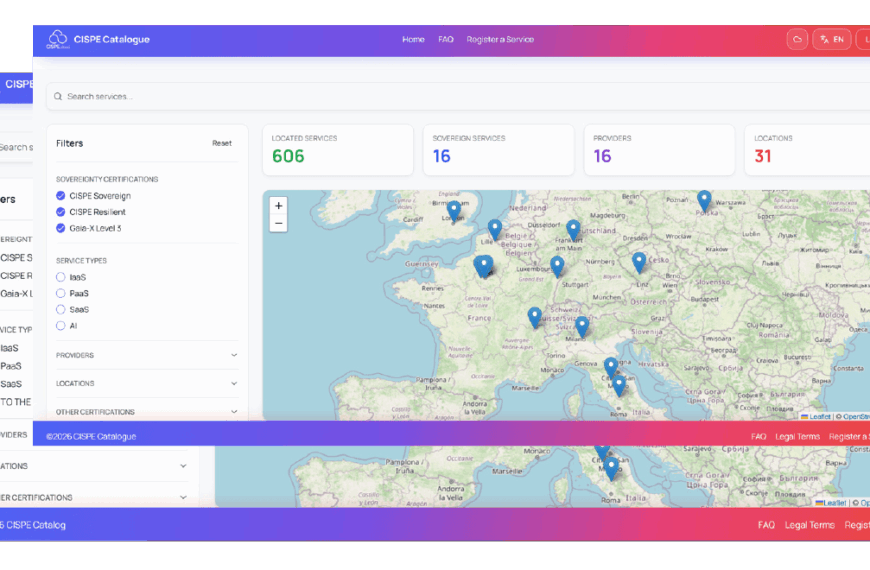The image size is (870, 570).
Task: Select the map marker over London
Action: pyautogui.click(x=454, y=212)
